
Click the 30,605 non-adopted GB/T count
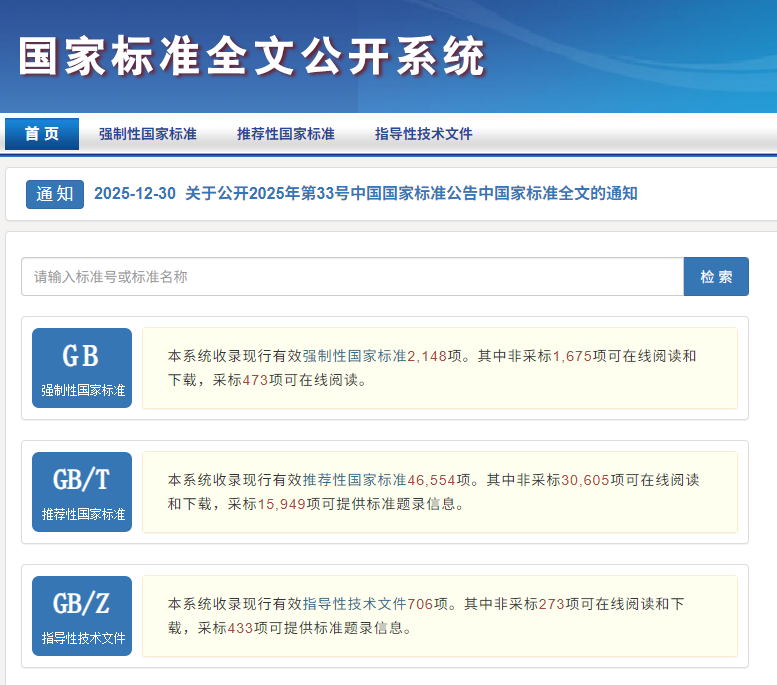[585, 480]
